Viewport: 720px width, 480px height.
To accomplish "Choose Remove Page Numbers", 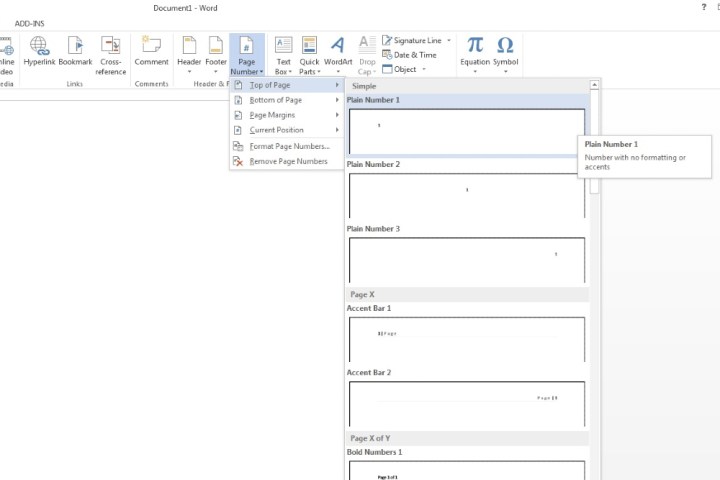I will point(287,161).
